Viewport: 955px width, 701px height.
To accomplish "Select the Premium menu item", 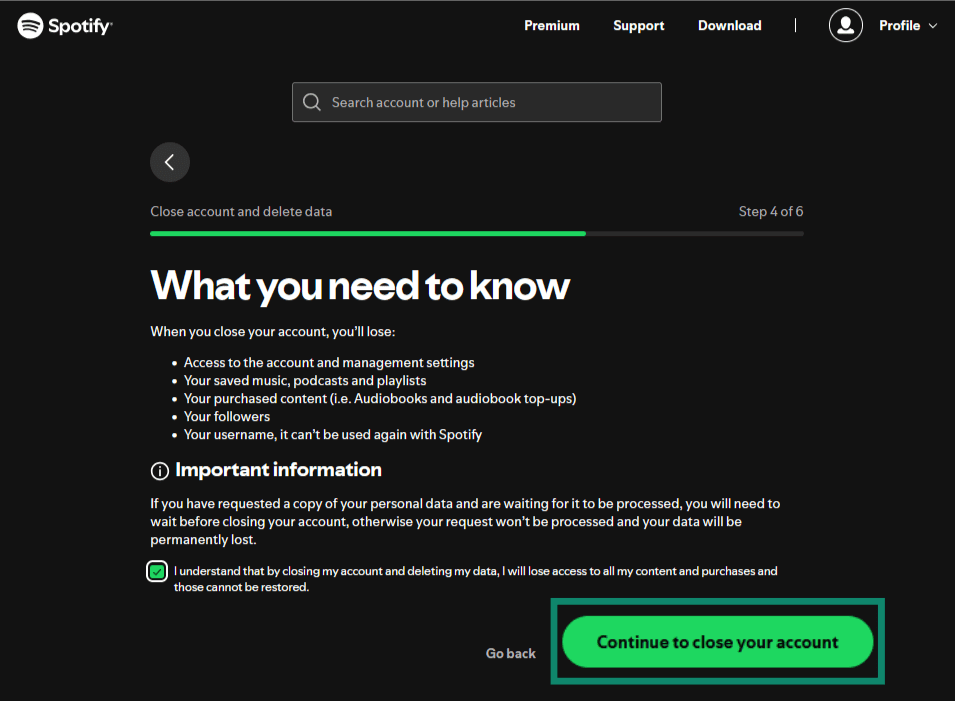I will (x=551, y=25).
